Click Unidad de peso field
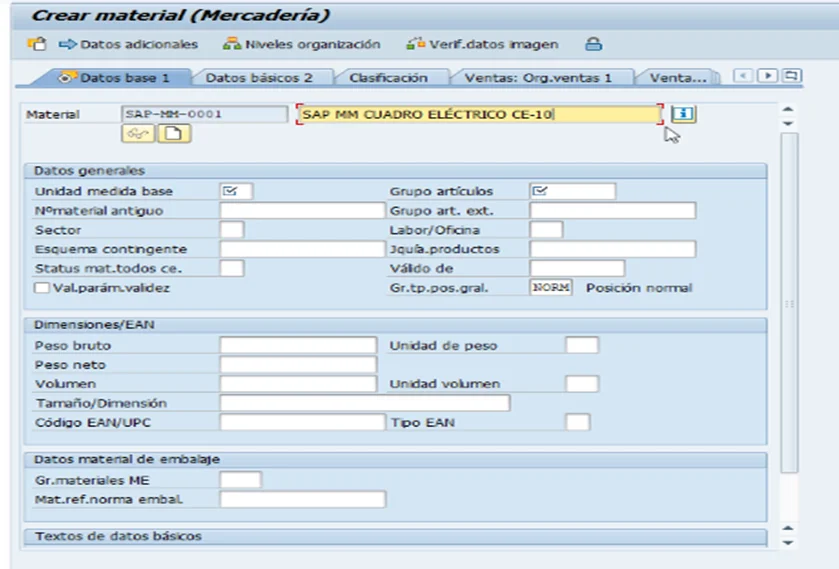 click(x=582, y=345)
